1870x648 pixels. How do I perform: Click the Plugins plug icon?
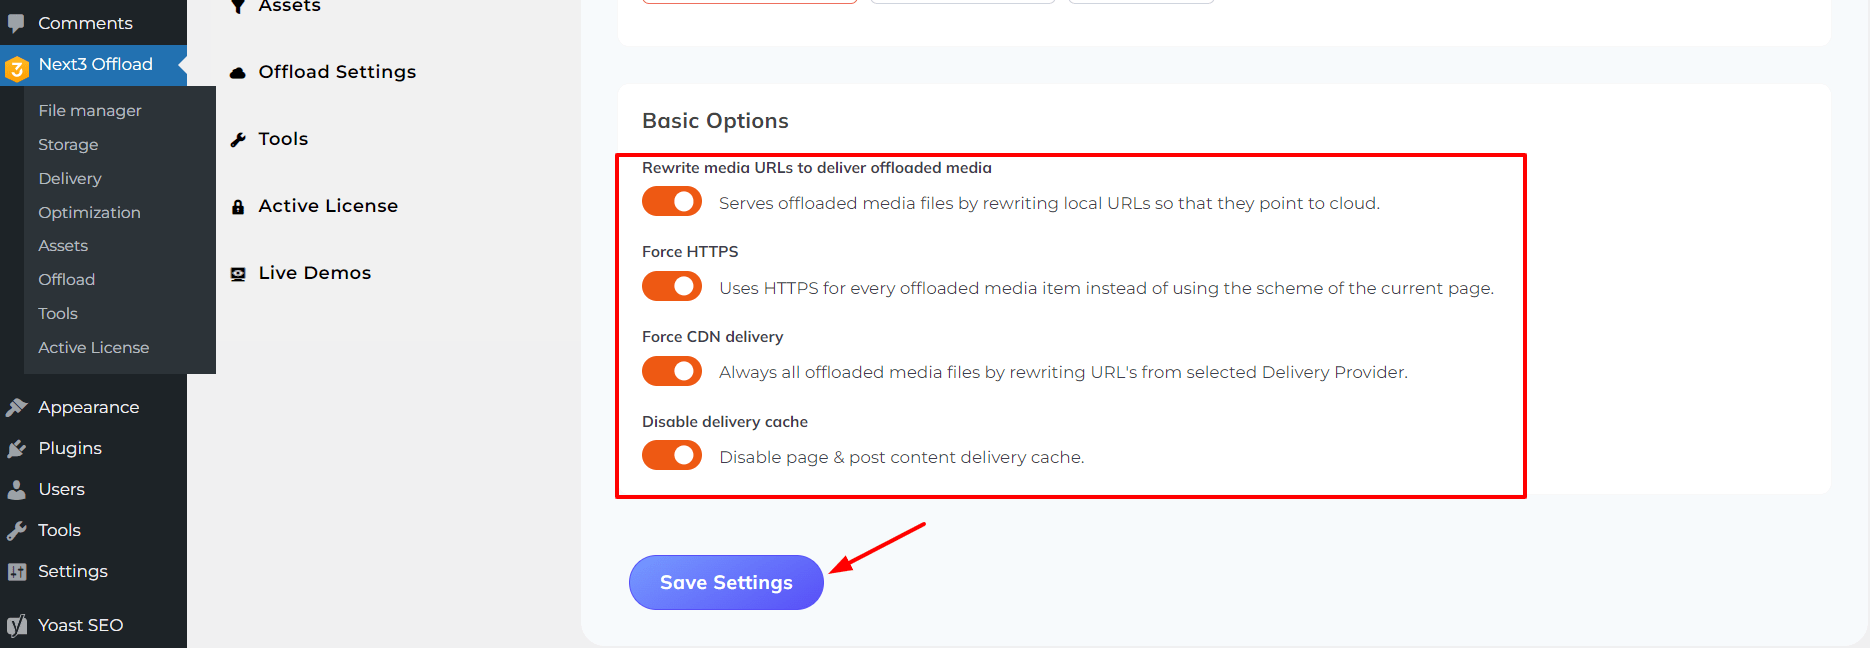coord(17,447)
